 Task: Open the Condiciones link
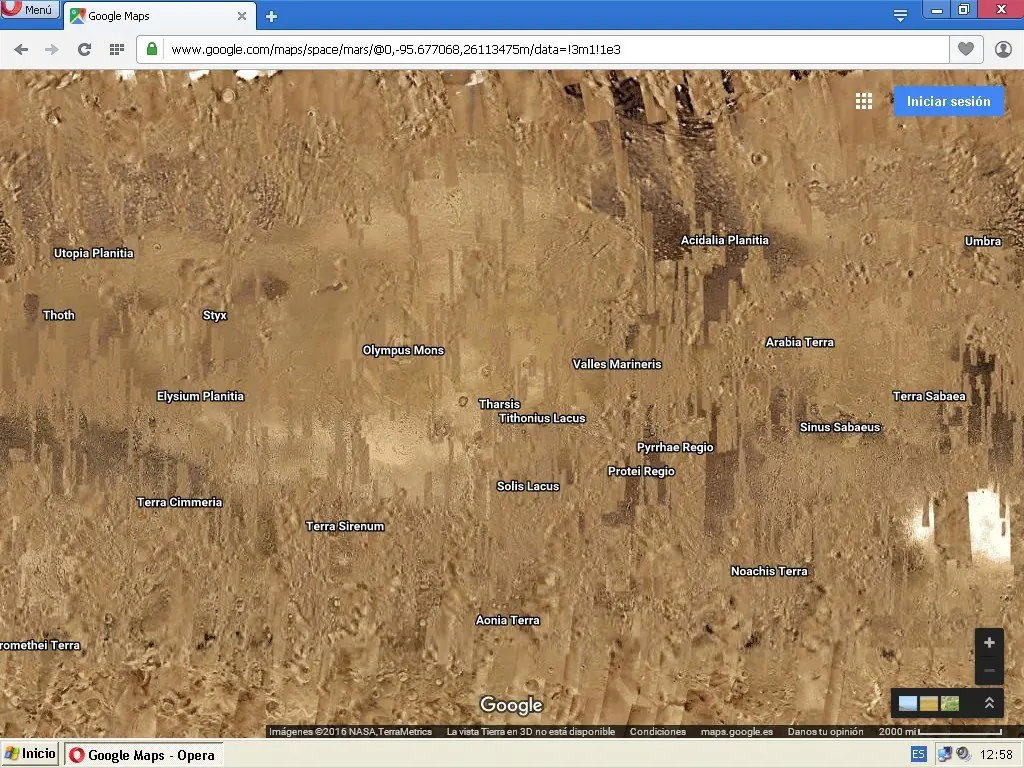[x=658, y=731]
